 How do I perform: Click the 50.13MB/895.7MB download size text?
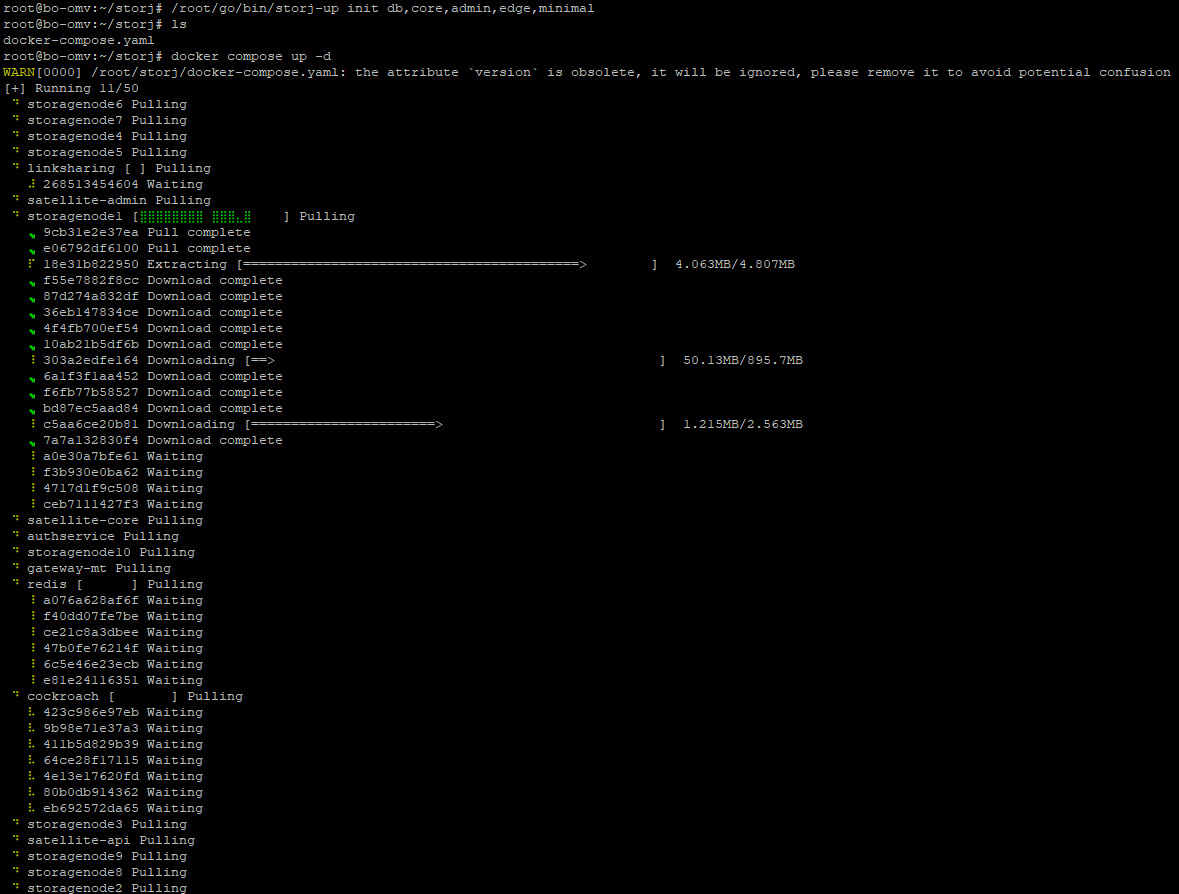742,360
